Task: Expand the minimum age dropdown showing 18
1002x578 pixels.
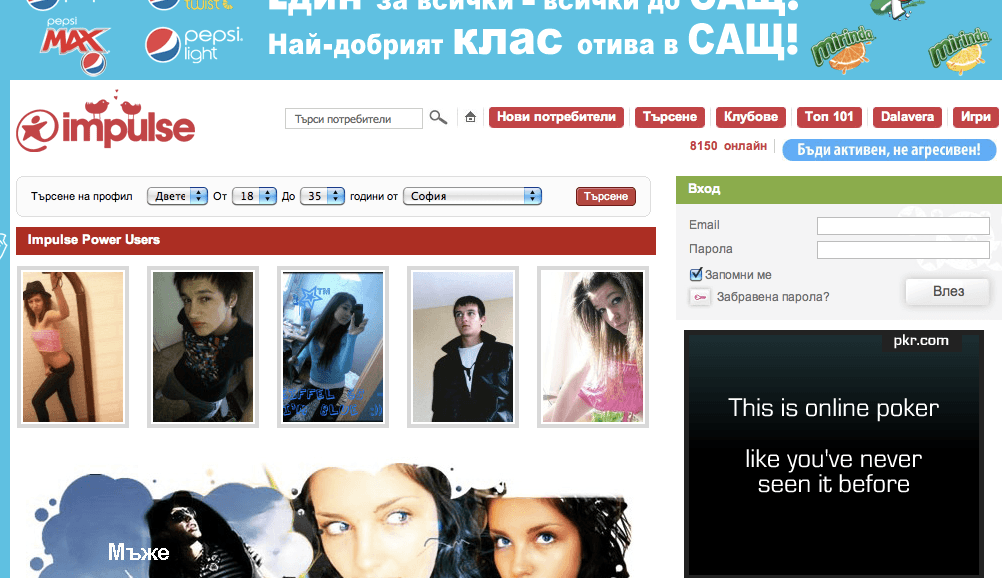Action: click(253, 196)
